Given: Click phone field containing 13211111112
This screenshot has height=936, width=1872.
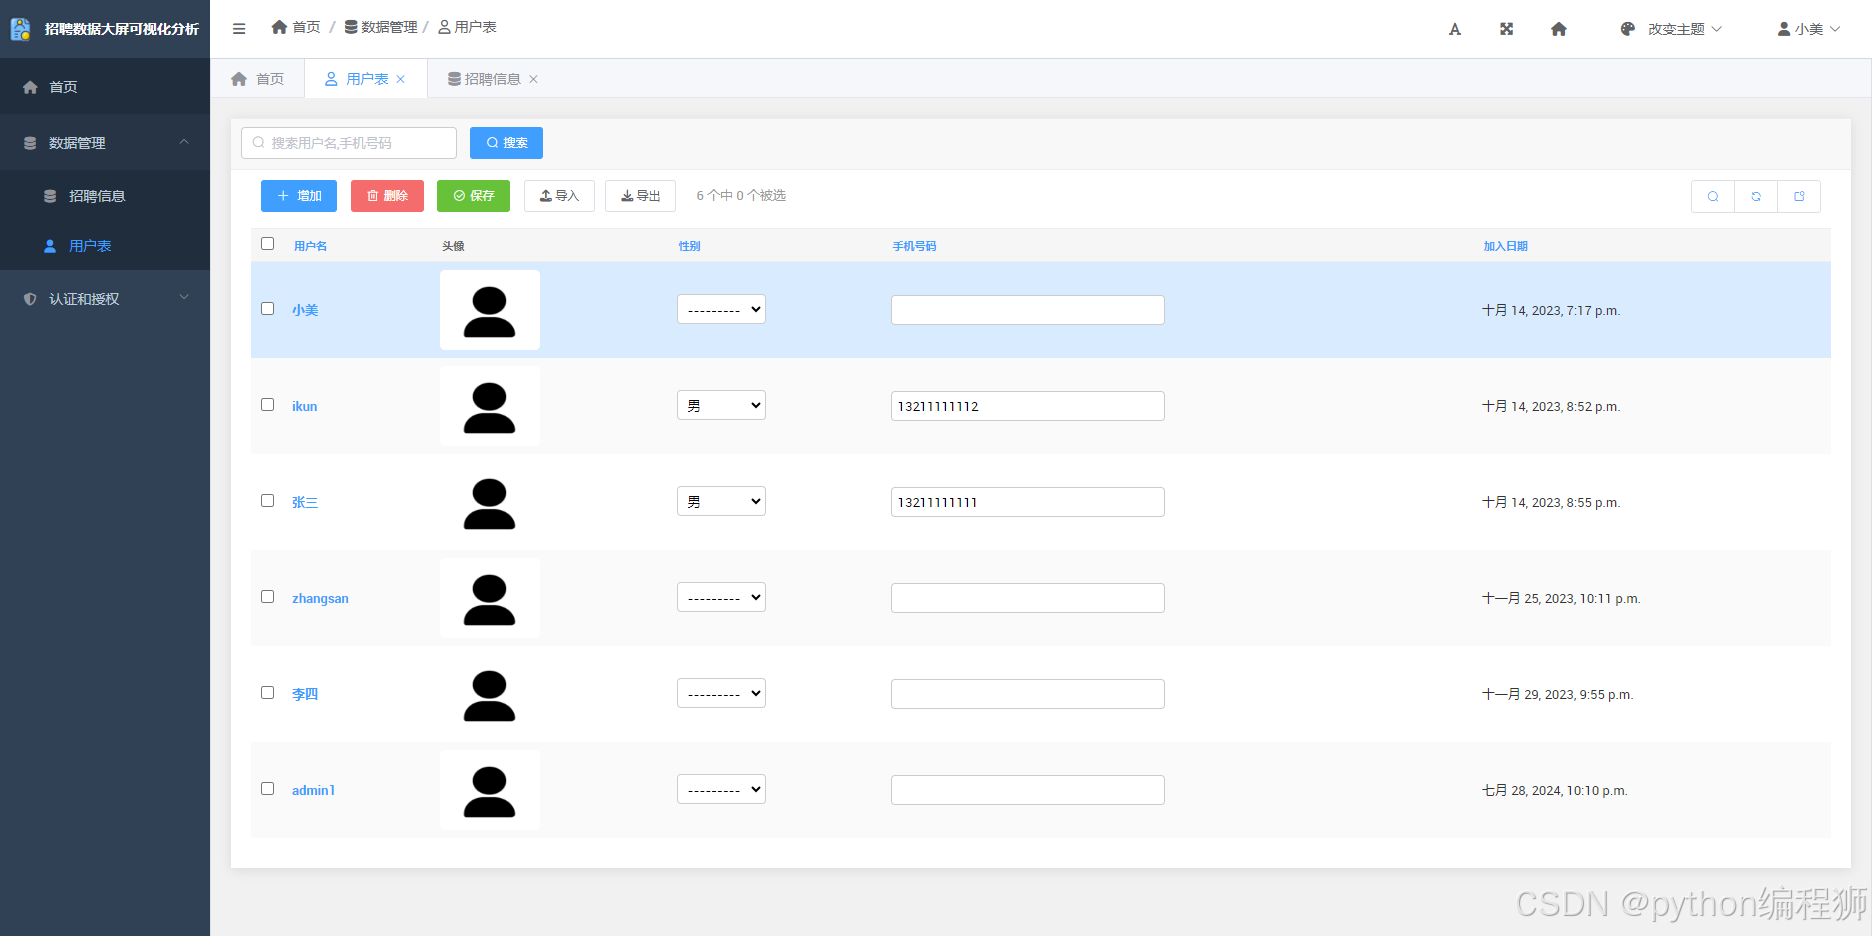Looking at the screenshot, I should [1028, 406].
